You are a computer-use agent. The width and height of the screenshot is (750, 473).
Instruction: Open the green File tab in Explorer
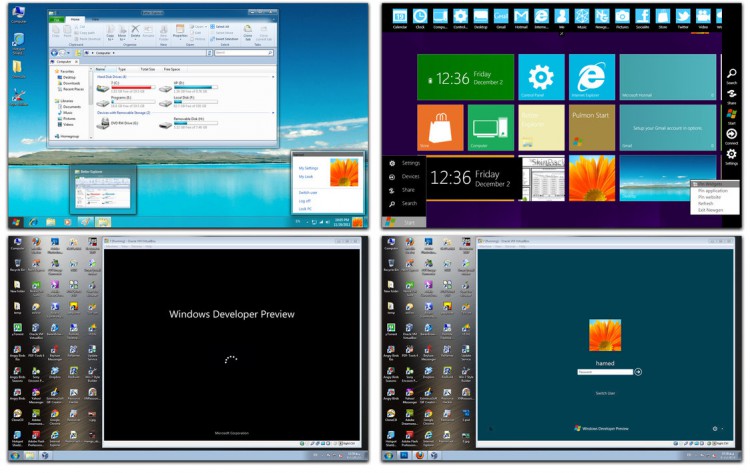(57, 20)
